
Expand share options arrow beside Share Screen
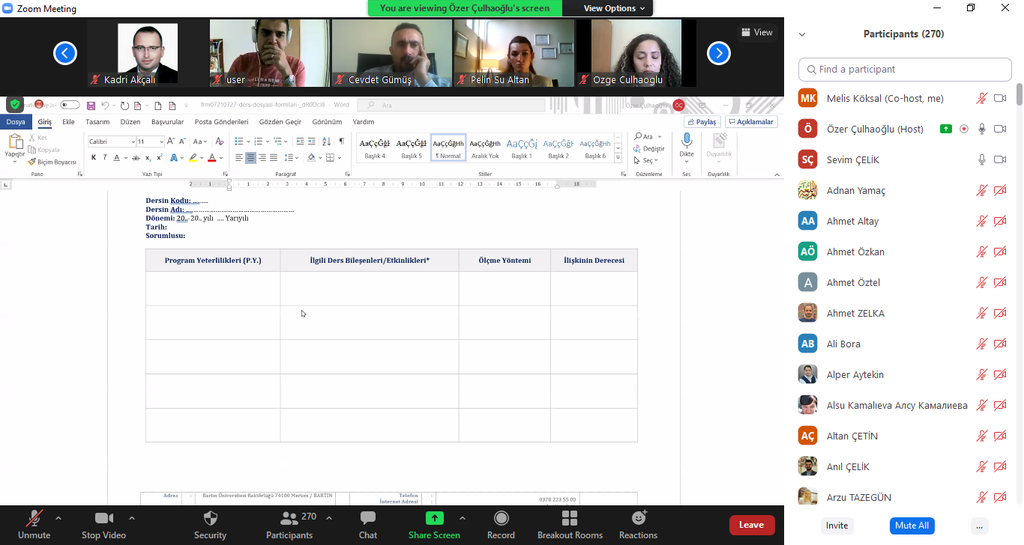pos(462,518)
